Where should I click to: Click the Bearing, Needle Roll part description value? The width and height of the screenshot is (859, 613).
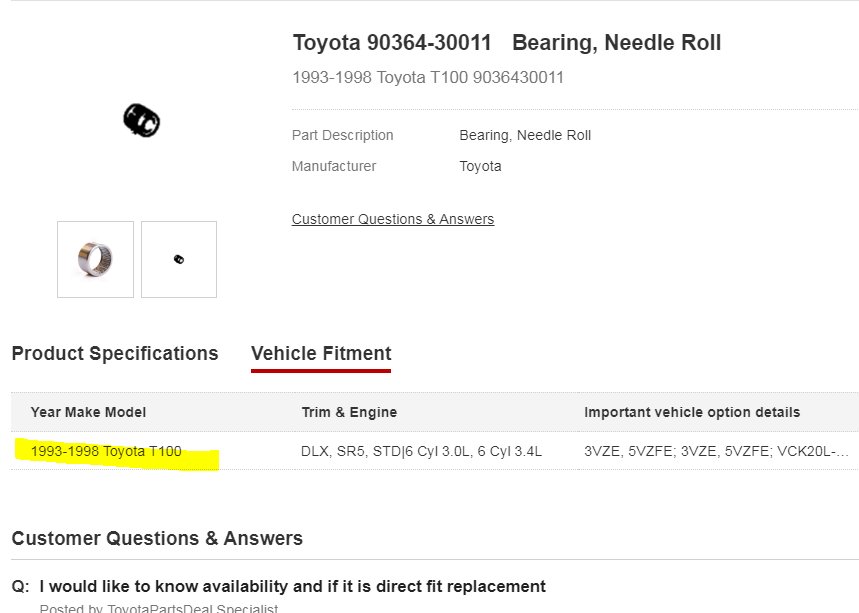click(x=525, y=135)
